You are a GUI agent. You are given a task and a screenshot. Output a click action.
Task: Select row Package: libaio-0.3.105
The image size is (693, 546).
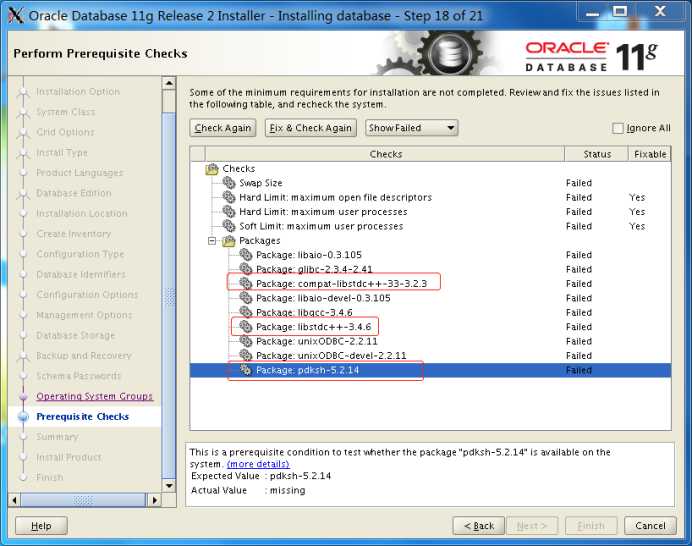coord(430,255)
